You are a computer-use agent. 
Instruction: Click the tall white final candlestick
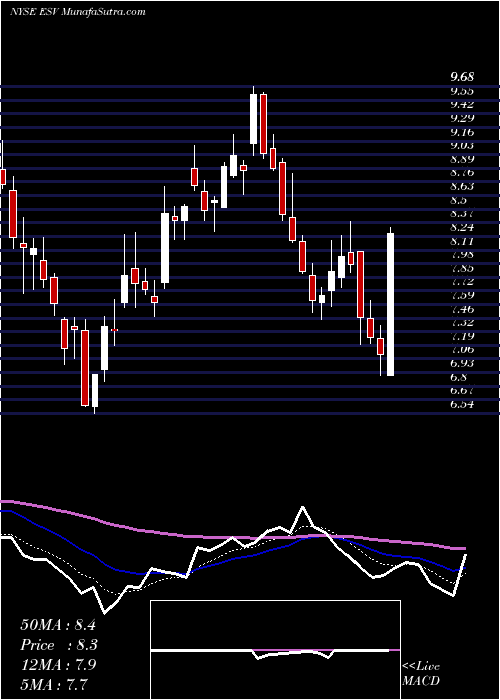tap(391, 304)
